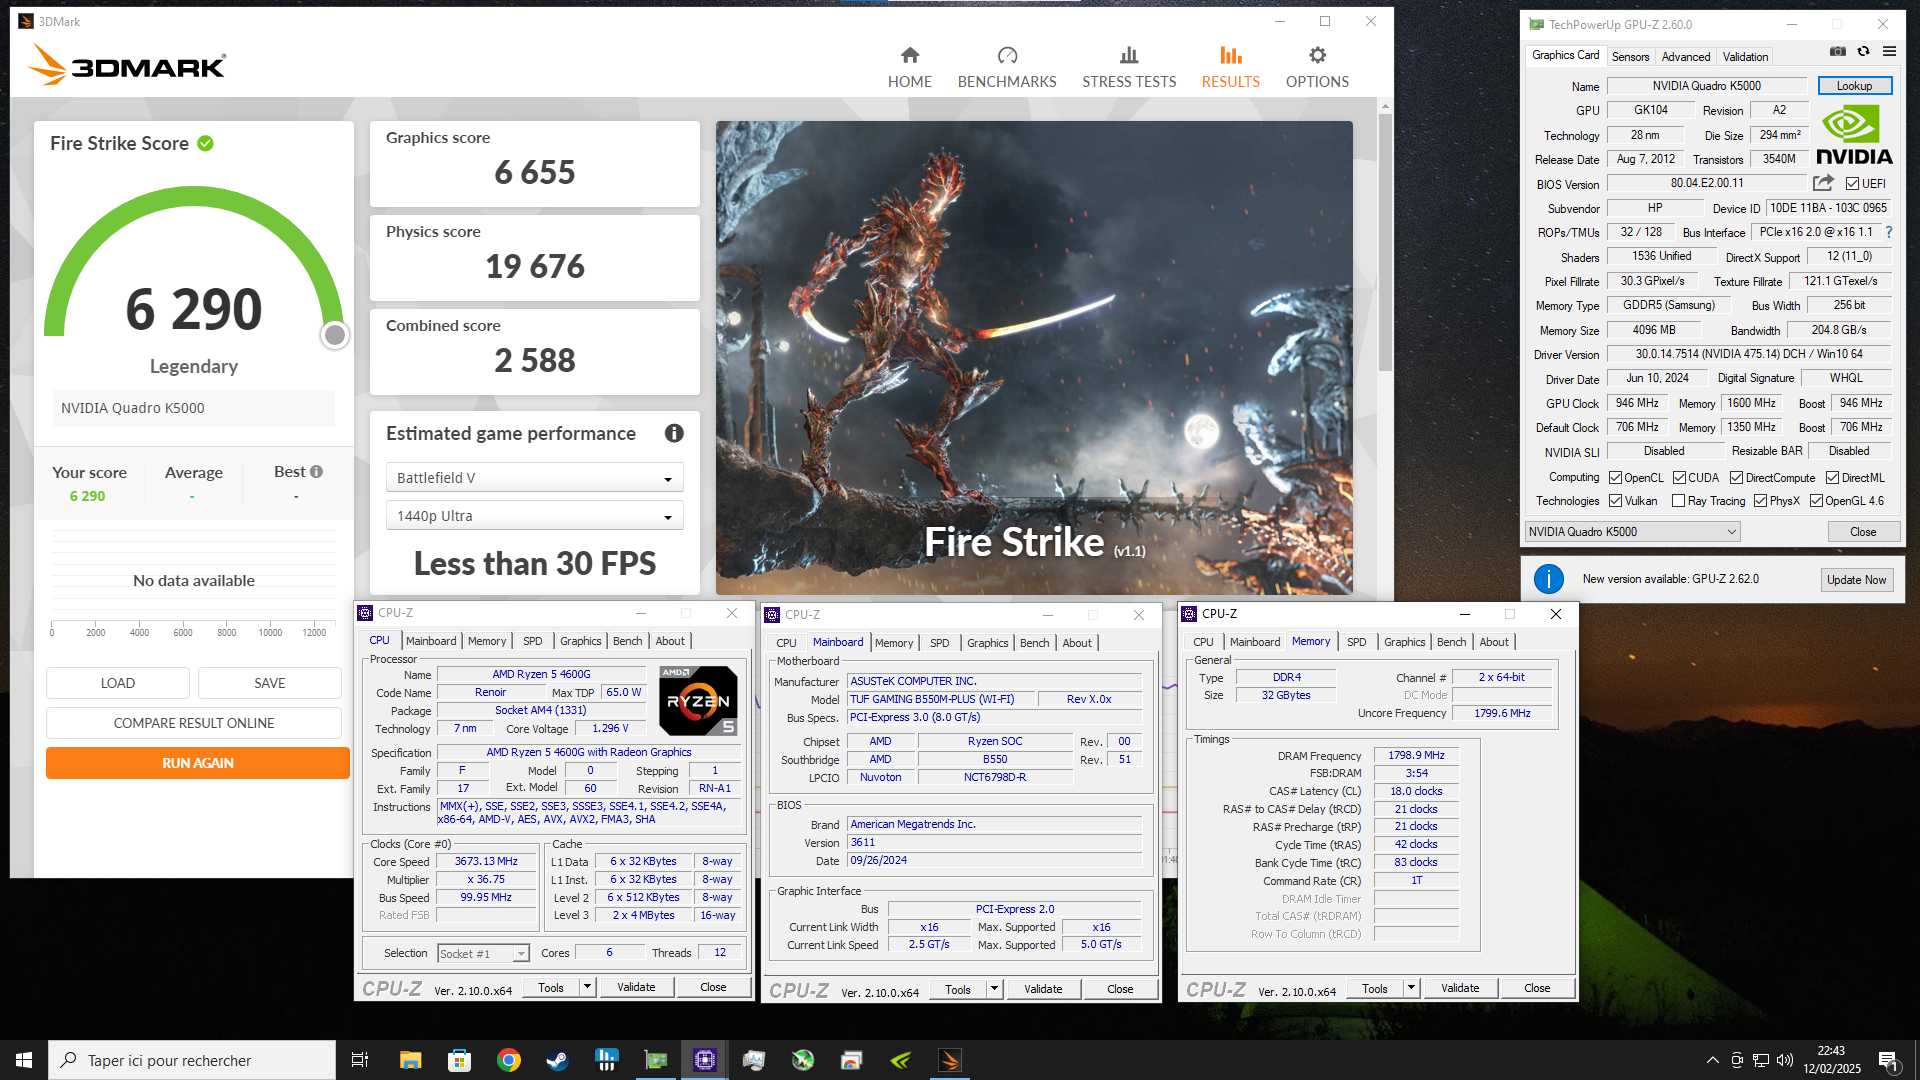This screenshot has height=1080, width=1920.
Task: Switch to the Advanced tab in GPU-Z
Action: pyautogui.click(x=1686, y=57)
